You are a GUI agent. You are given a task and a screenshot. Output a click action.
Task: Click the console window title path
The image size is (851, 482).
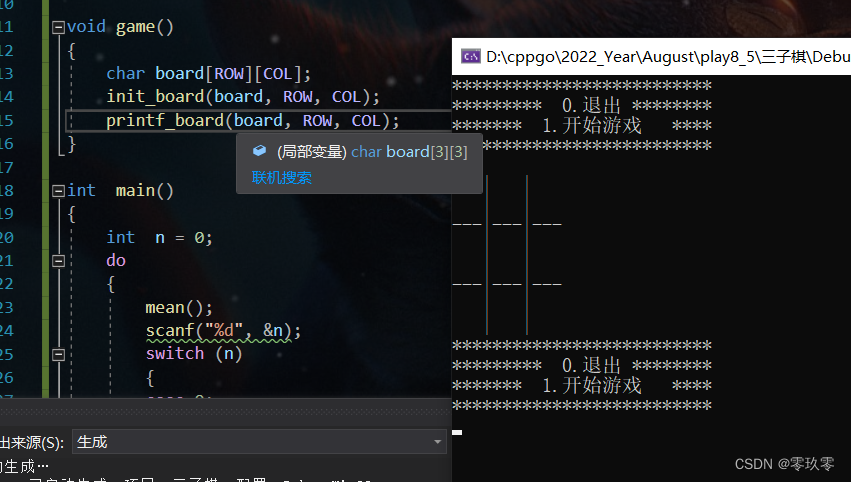pyautogui.click(x=668, y=56)
